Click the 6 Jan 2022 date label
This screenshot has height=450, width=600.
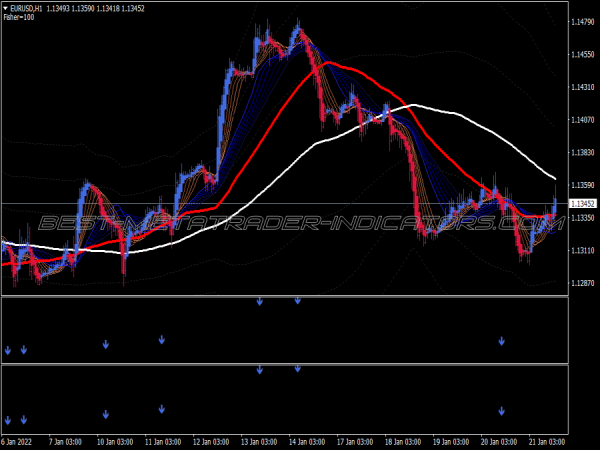(x=18, y=441)
